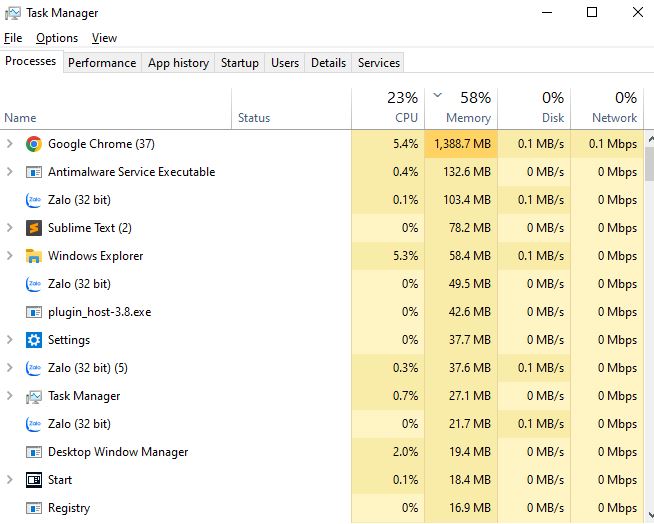Select Antimalware Service Executable name
Image resolution: width=654 pixels, height=524 pixels.
tap(131, 172)
